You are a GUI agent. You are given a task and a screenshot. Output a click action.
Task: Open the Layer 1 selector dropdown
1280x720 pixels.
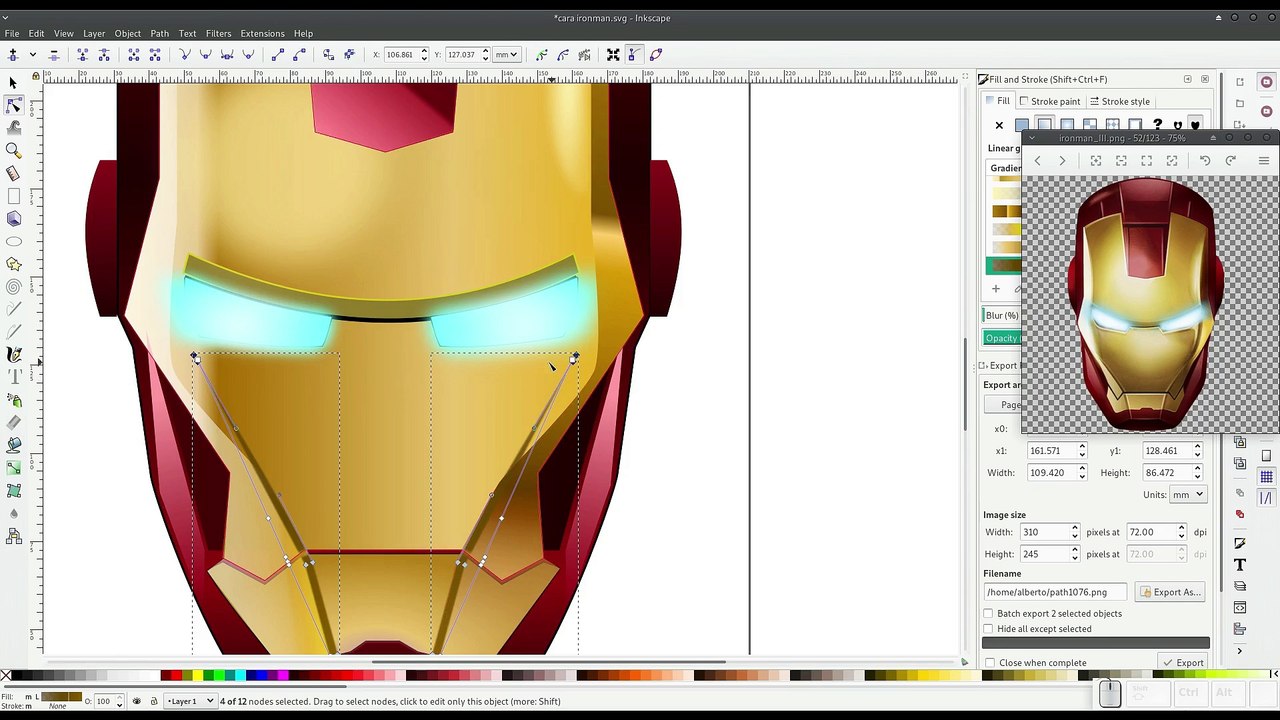pos(190,701)
